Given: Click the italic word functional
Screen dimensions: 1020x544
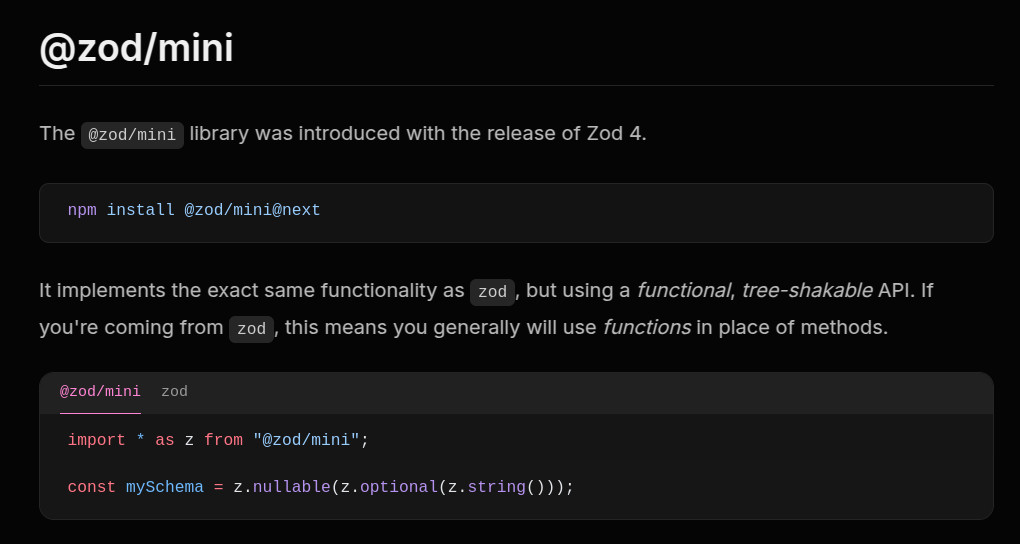Looking at the screenshot, I should pyautogui.click(x=683, y=291).
